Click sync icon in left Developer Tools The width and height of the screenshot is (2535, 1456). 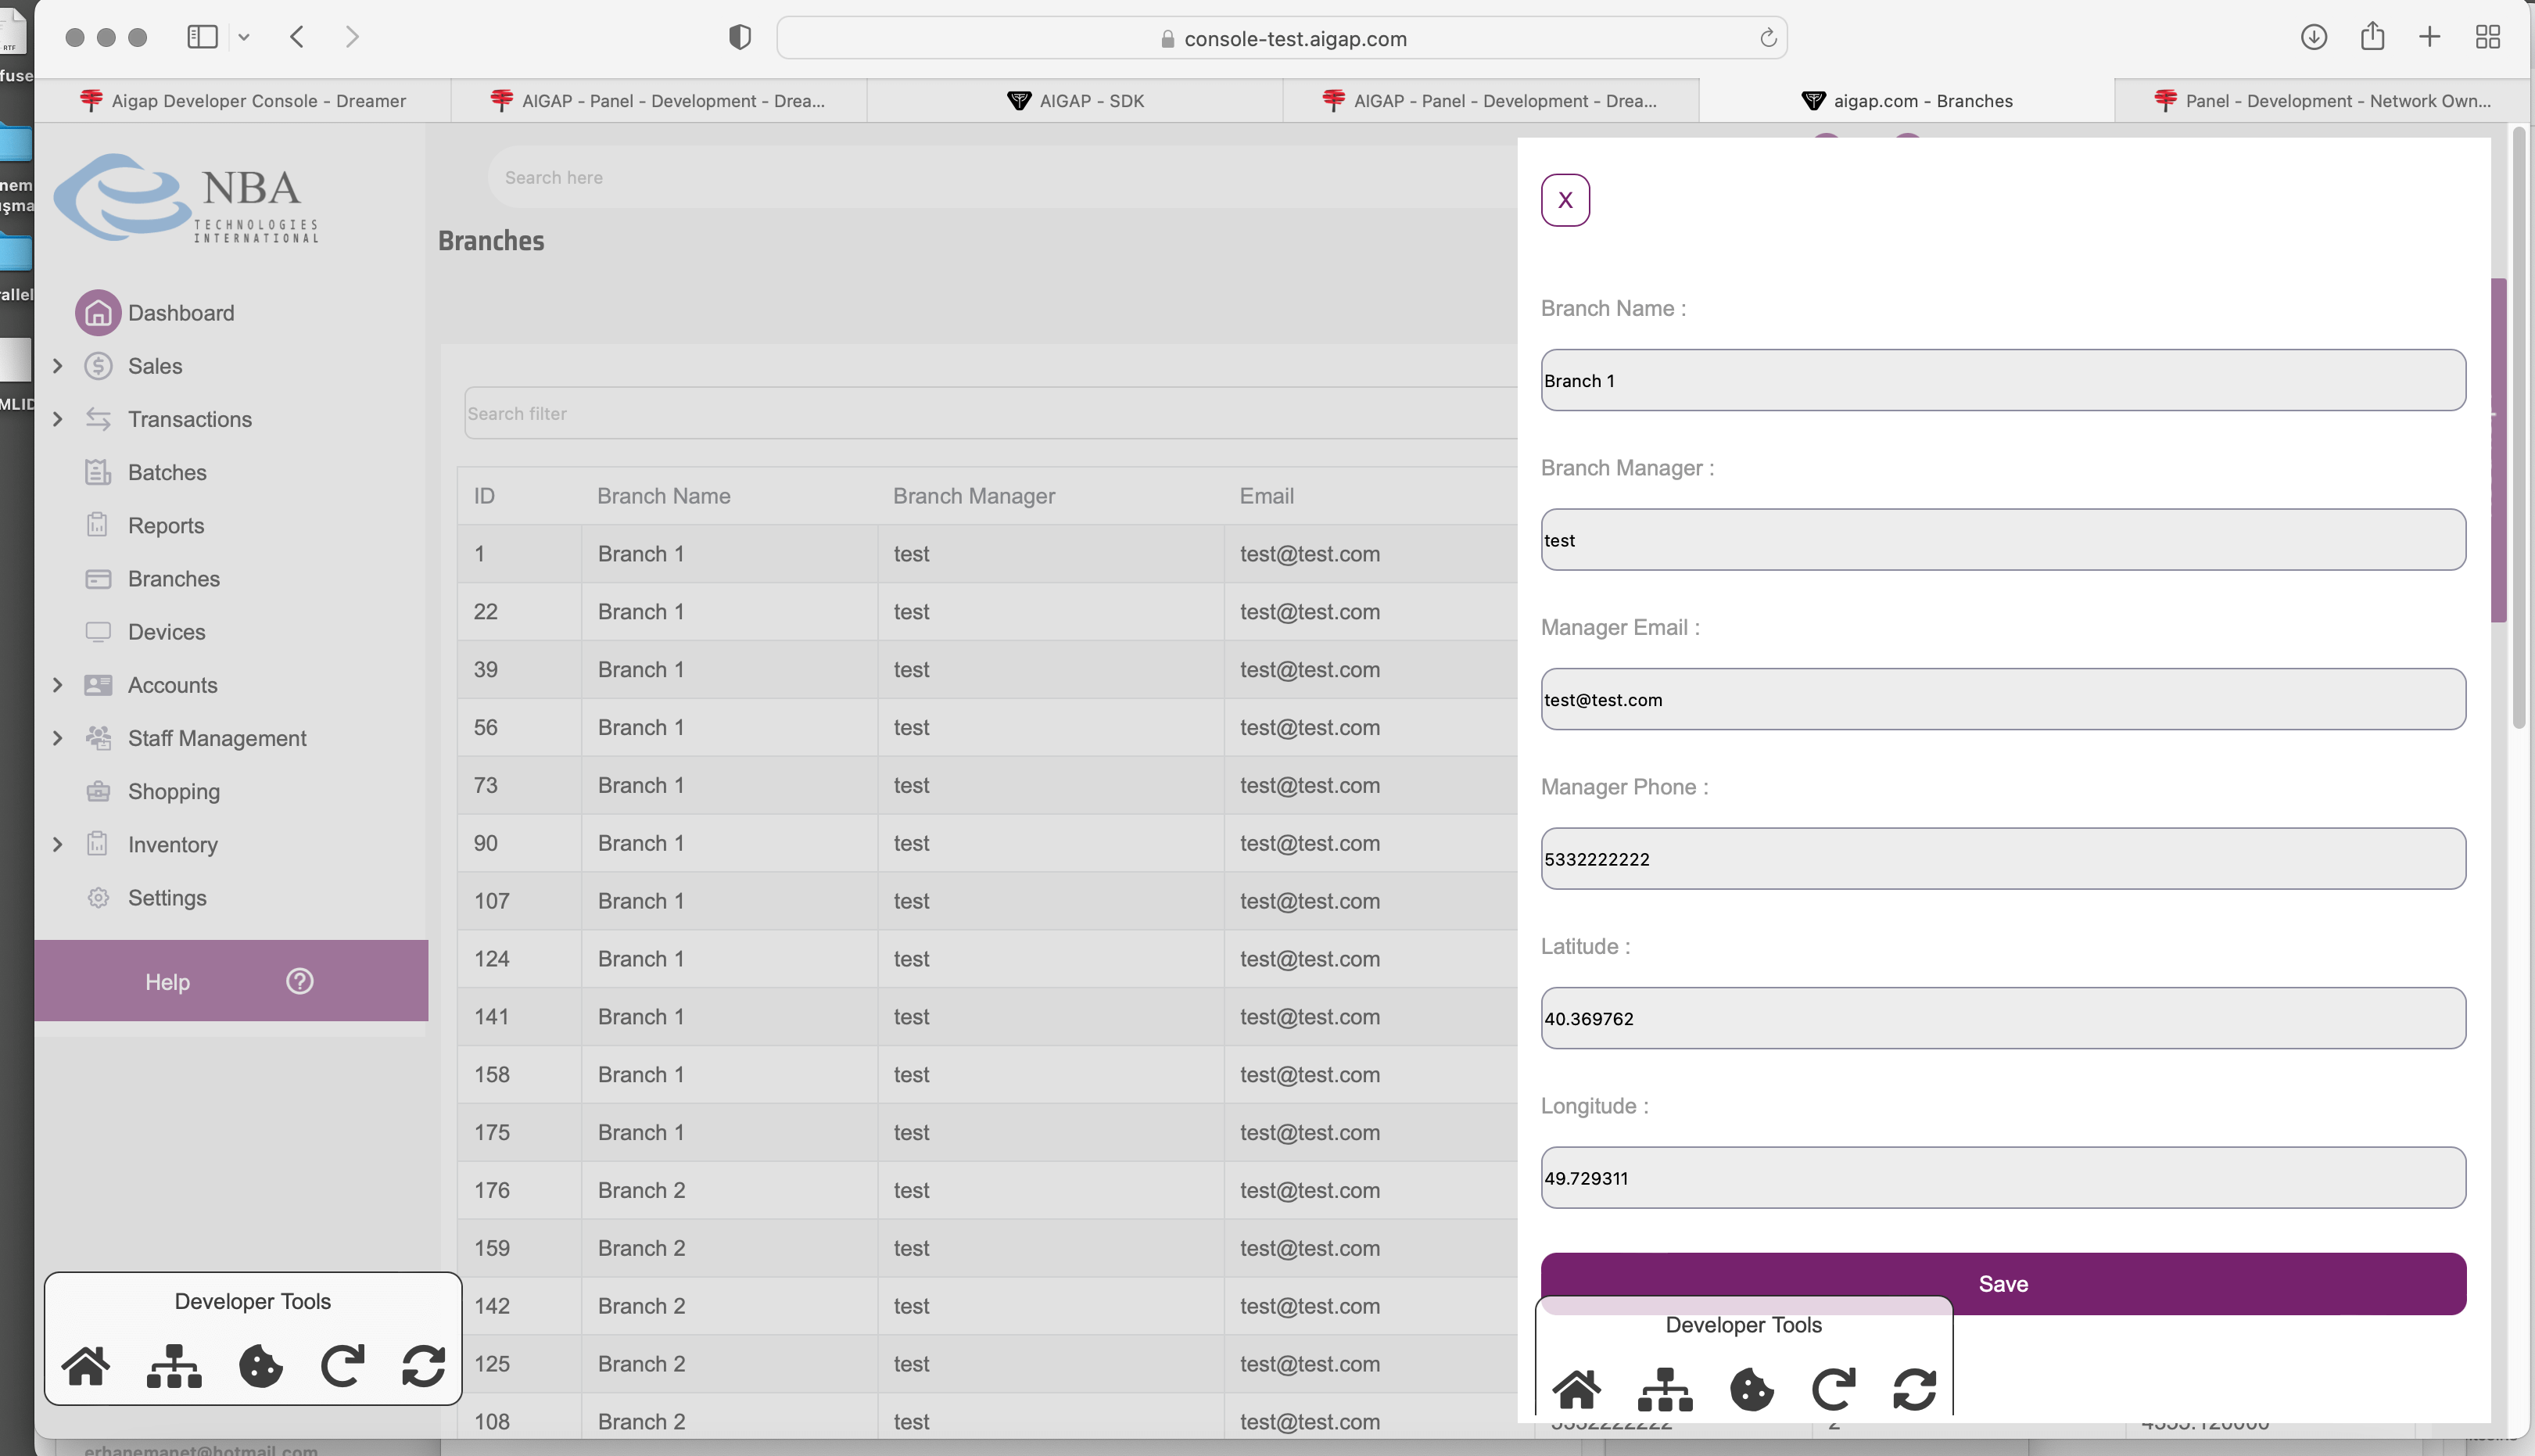click(423, 1365)
